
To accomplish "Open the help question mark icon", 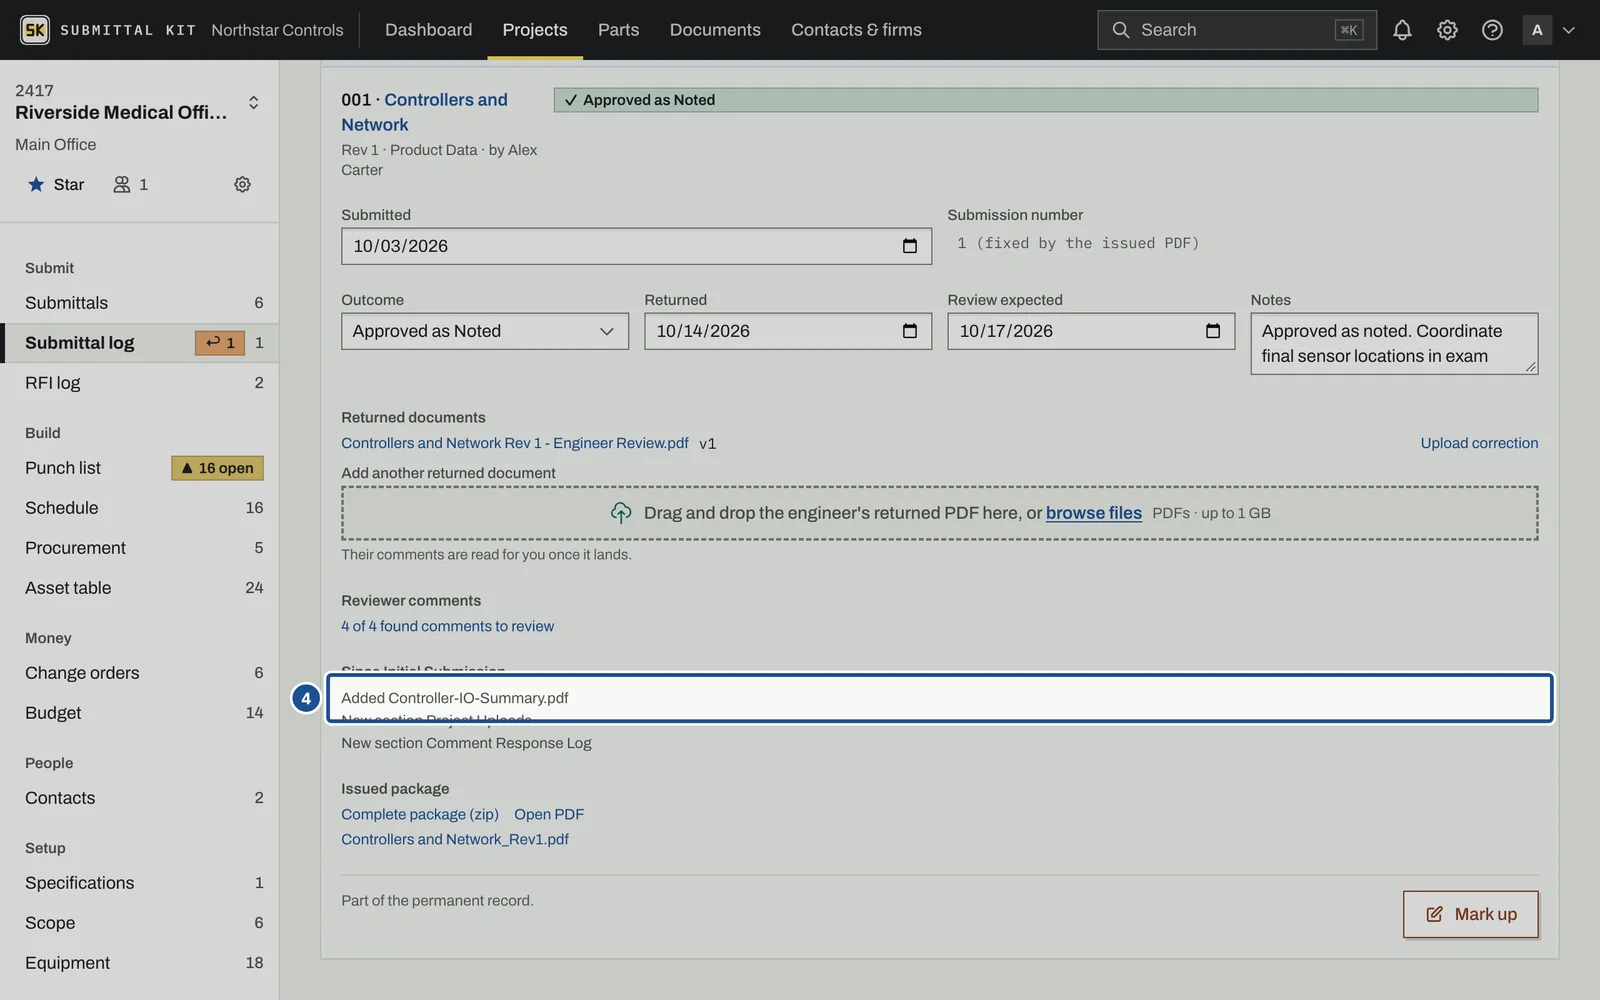I will [1492, 30].
